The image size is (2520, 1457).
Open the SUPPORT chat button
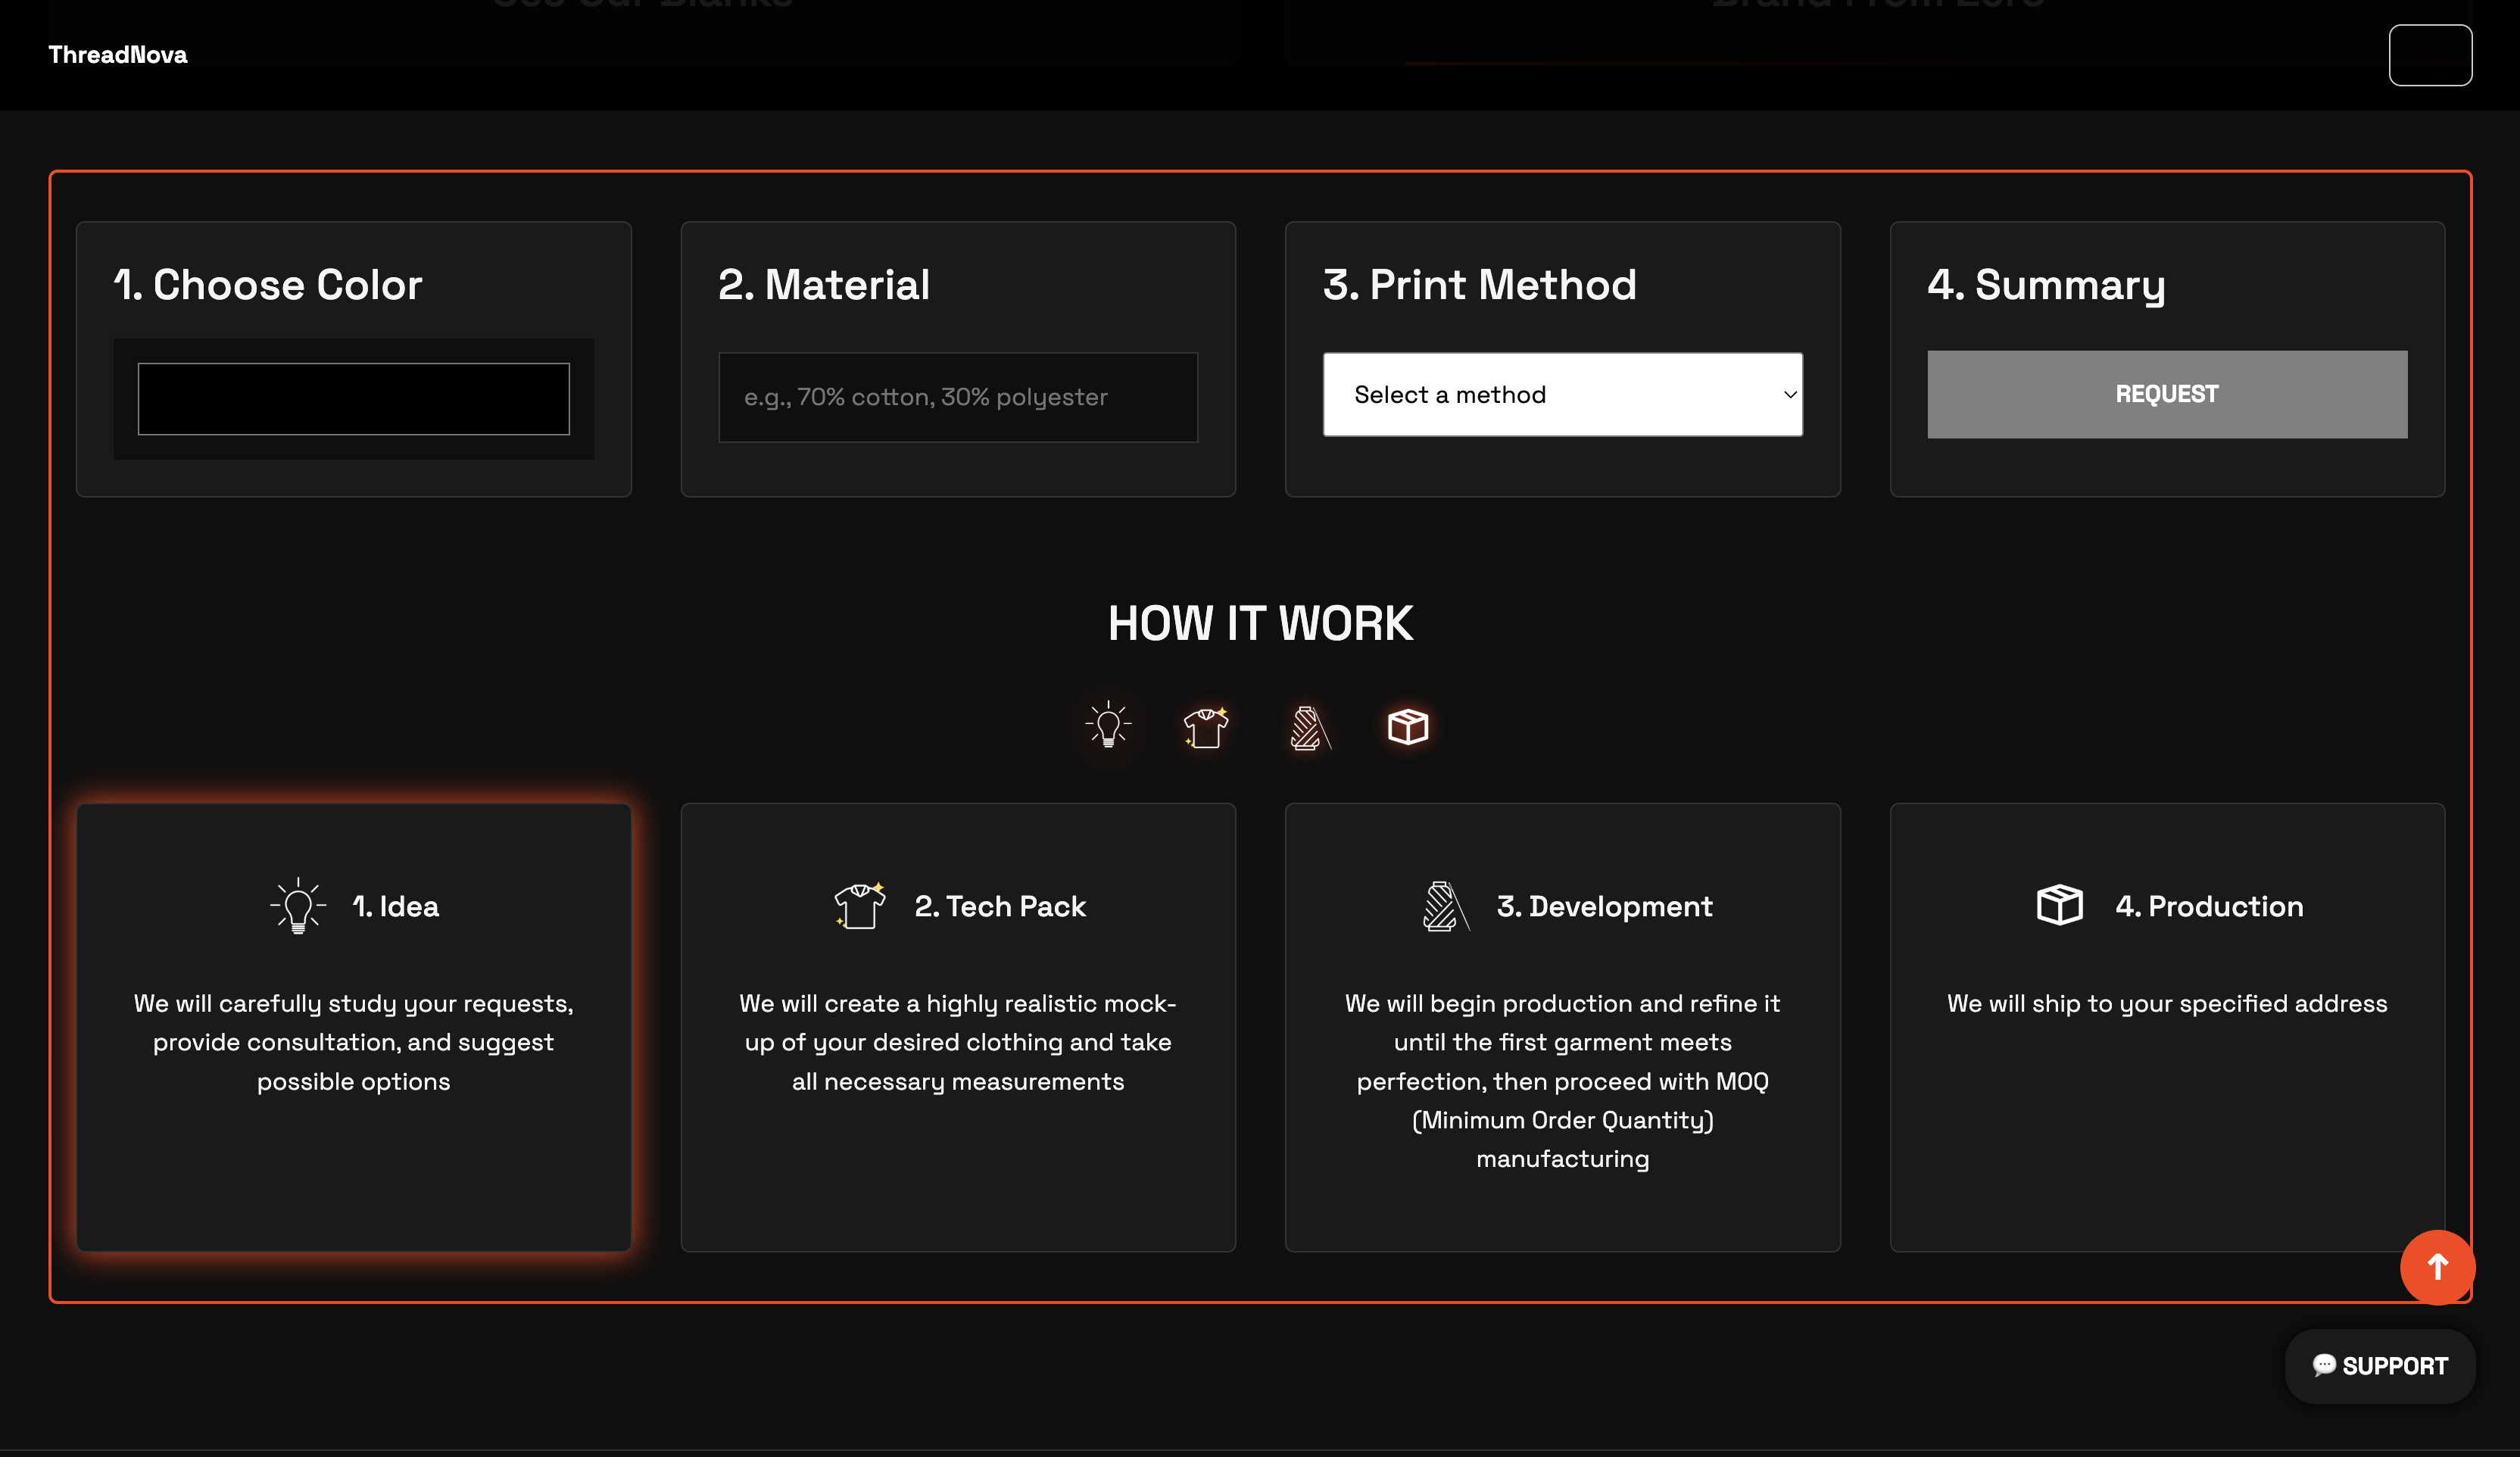point(2379,1365)
